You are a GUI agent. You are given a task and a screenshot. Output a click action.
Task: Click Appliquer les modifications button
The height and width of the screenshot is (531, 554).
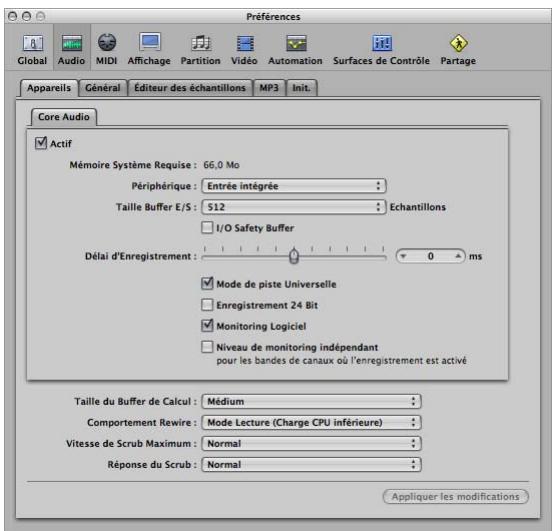(x=456, y=497)
